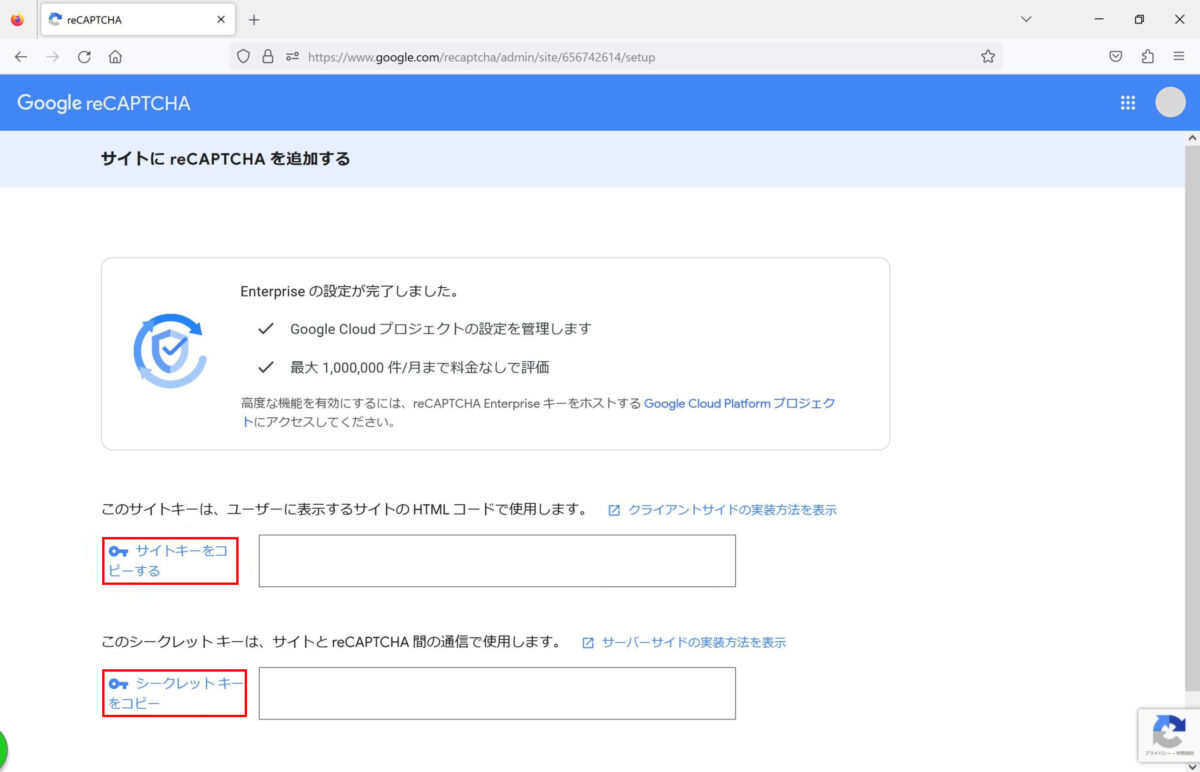This screenshot has height=772, width=1200.
Task: Click text Enterprise の設定が完了しました。
Action: click(x=350, y=292)
